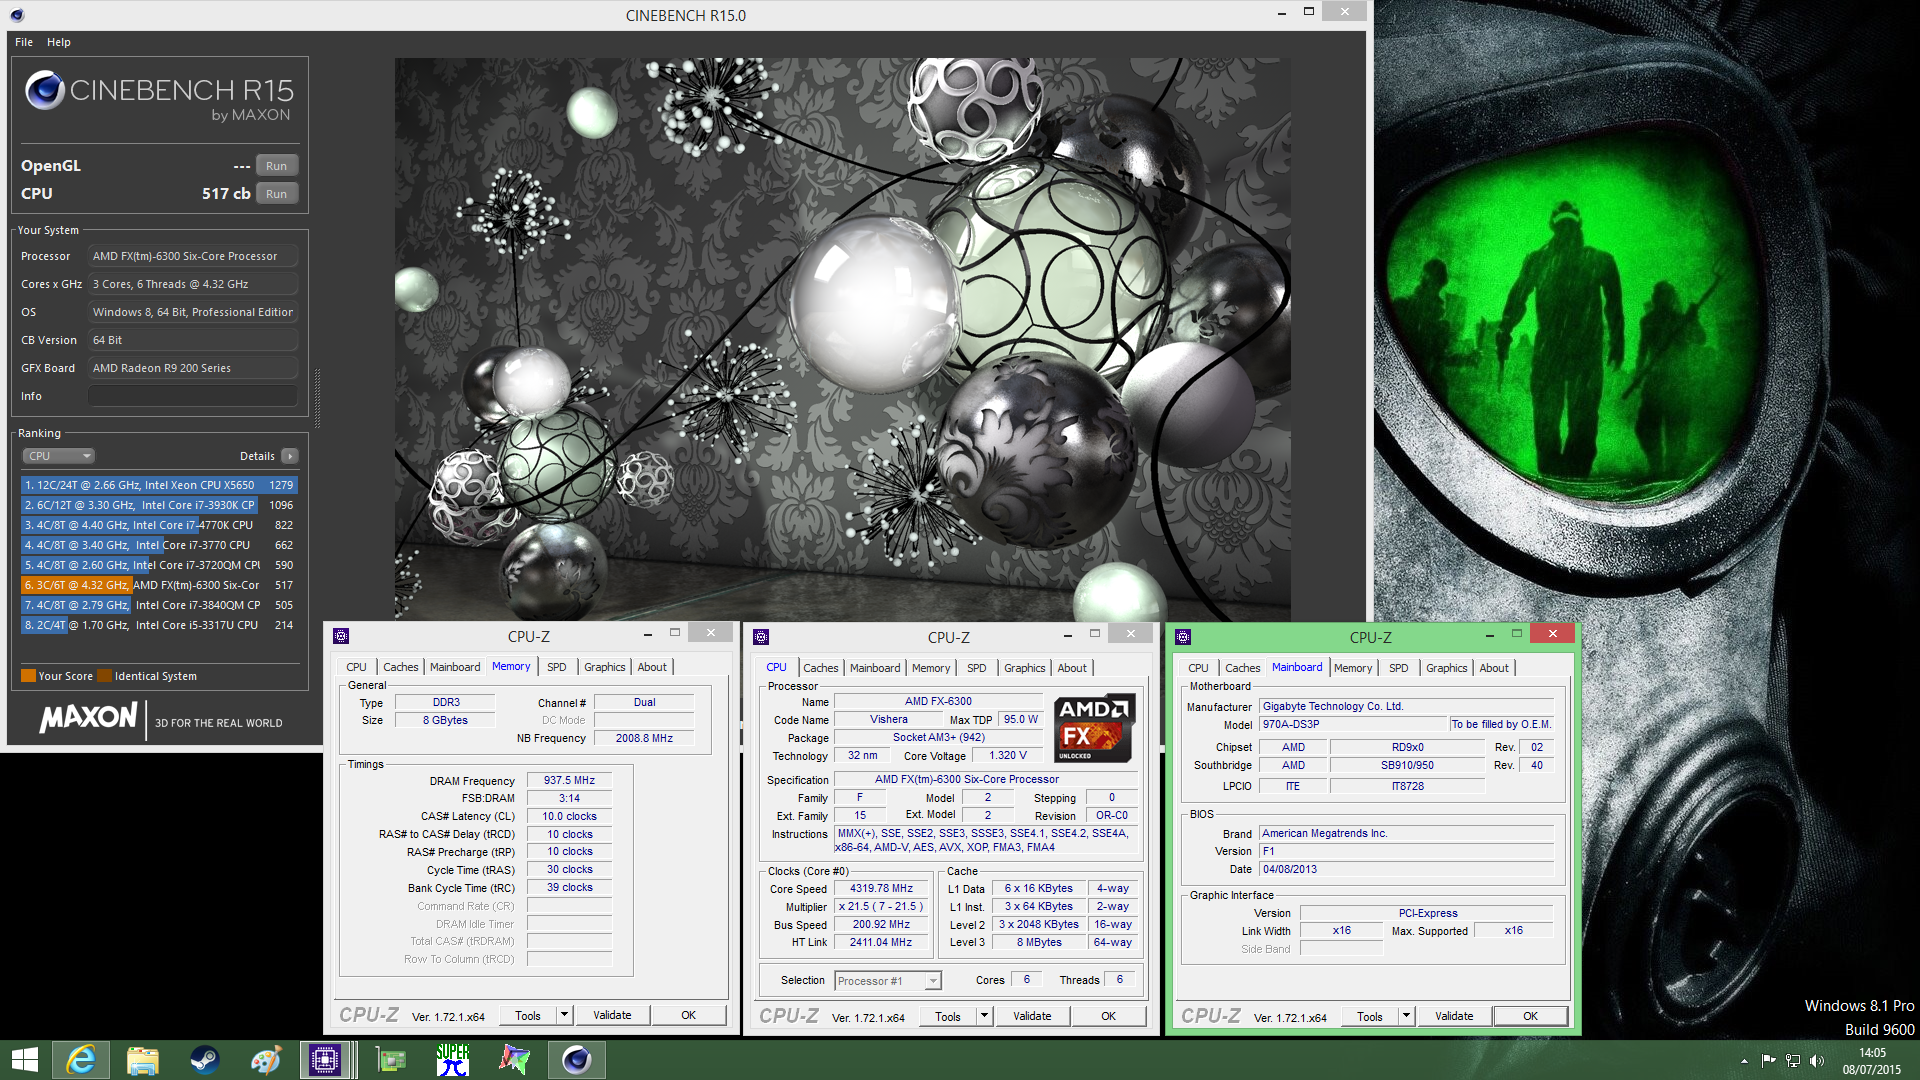
Task: Click the MAXON logo
Action: tap(88, 717)
